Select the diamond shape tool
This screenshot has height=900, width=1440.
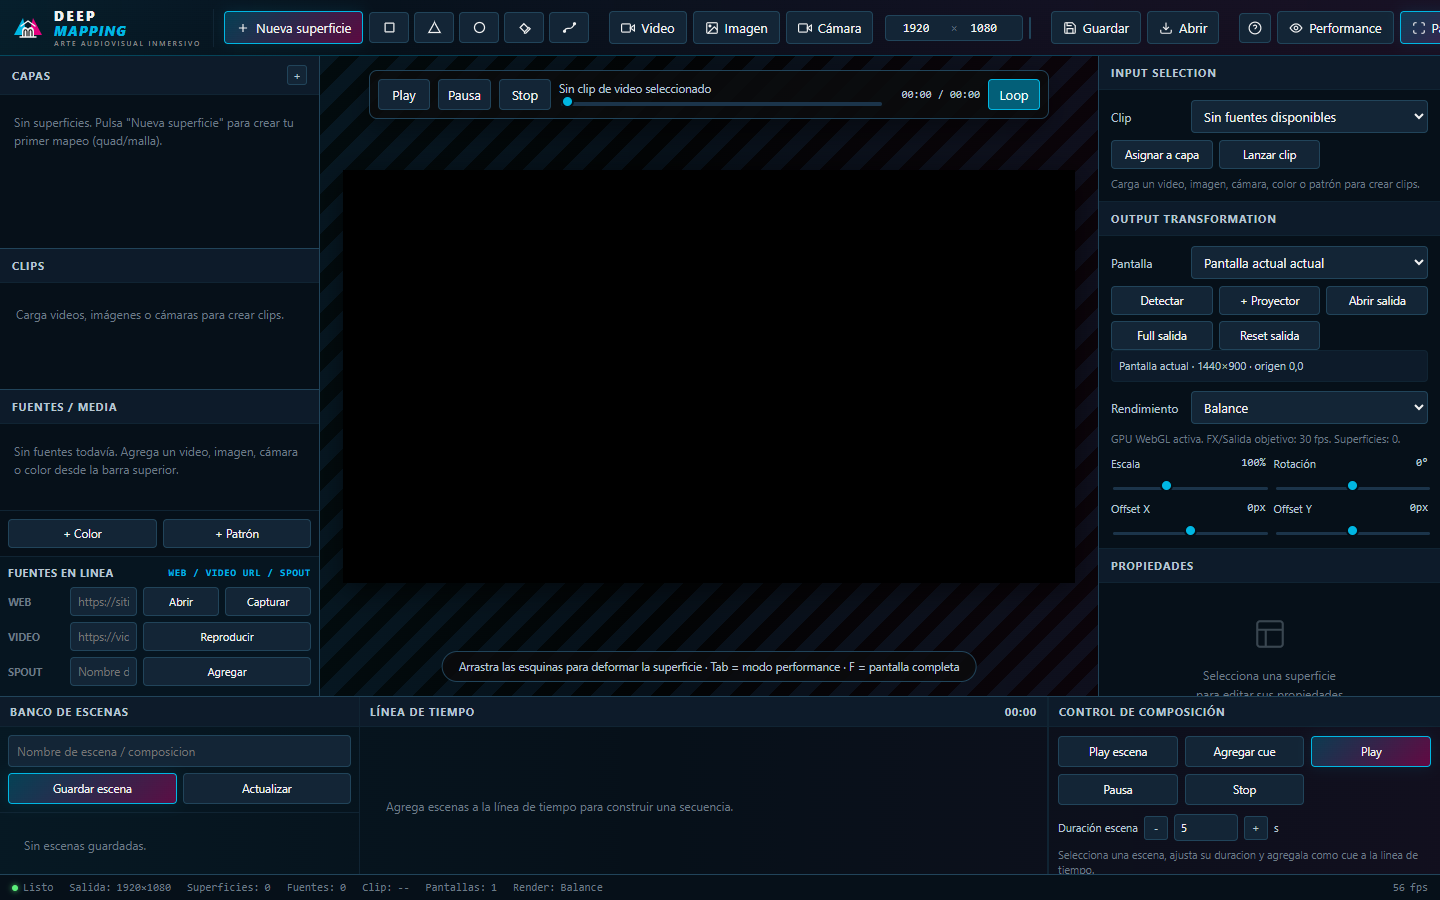[x=524, y=28]
